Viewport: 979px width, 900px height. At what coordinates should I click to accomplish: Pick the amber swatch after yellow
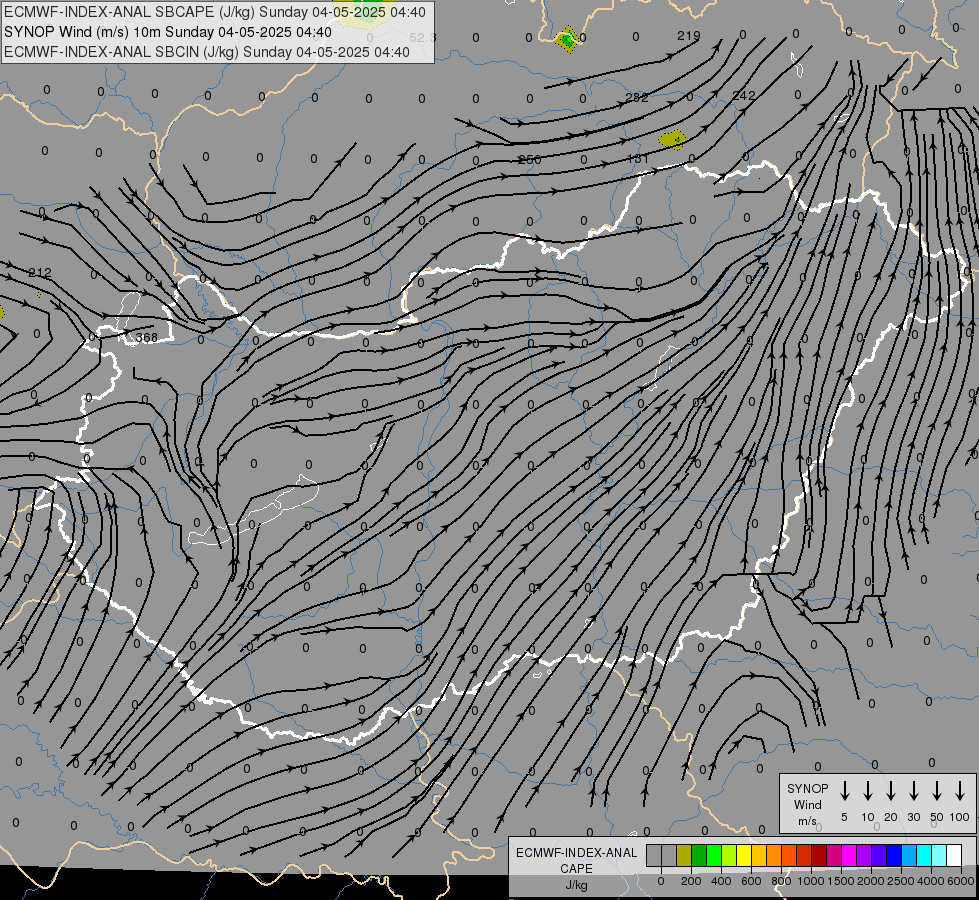click(759, 855)
